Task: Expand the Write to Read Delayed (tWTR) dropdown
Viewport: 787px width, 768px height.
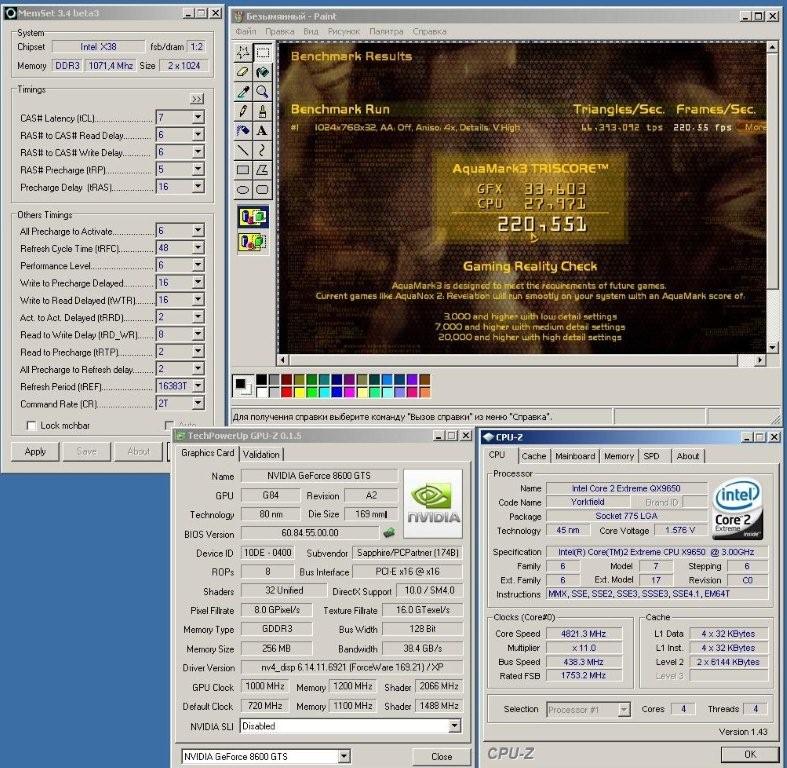Action: (198, 300)
